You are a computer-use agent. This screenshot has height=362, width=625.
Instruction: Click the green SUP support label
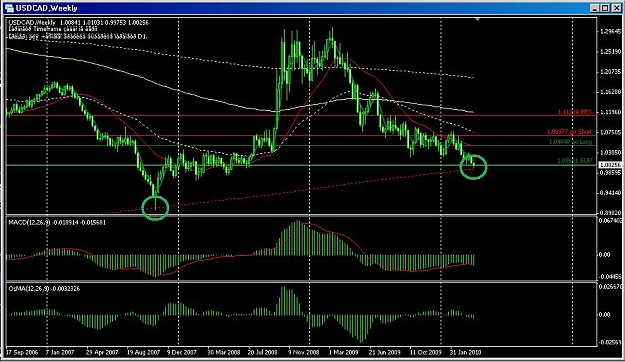[574, 161]
